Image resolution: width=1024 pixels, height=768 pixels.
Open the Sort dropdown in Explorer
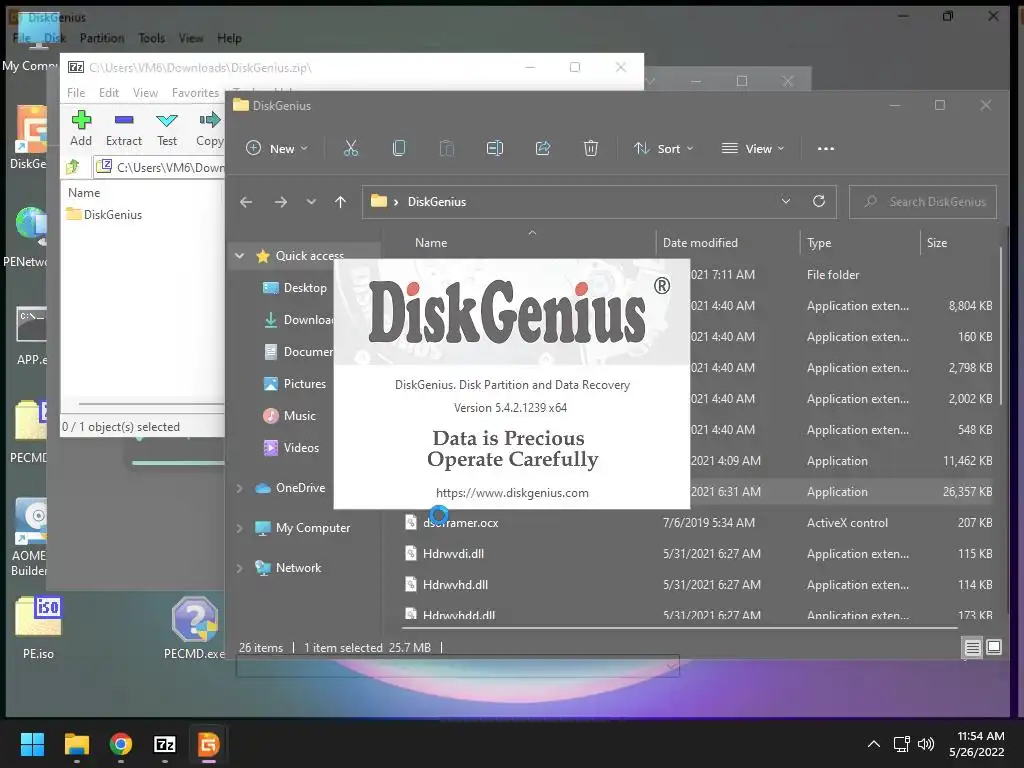(x=664, y=149)
